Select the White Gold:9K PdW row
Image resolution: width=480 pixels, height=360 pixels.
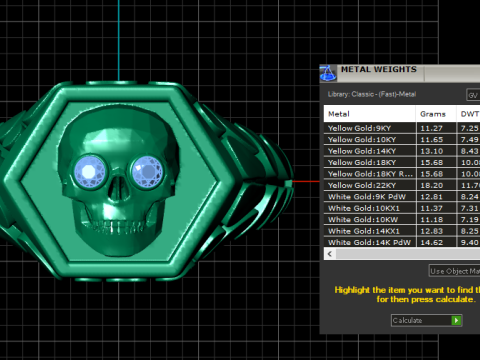tap(402, 197)
